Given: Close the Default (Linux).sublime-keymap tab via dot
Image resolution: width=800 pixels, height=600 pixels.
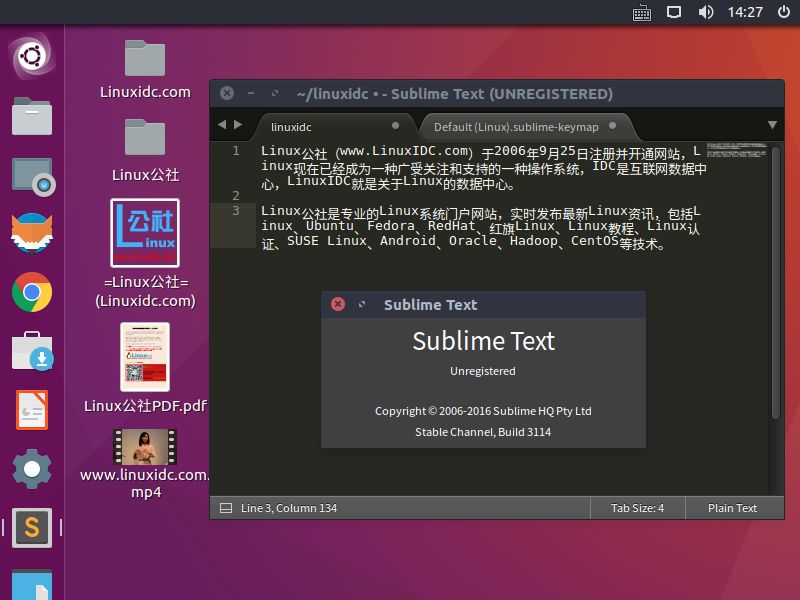Looking at the screenshot, I should click(613, 126).
